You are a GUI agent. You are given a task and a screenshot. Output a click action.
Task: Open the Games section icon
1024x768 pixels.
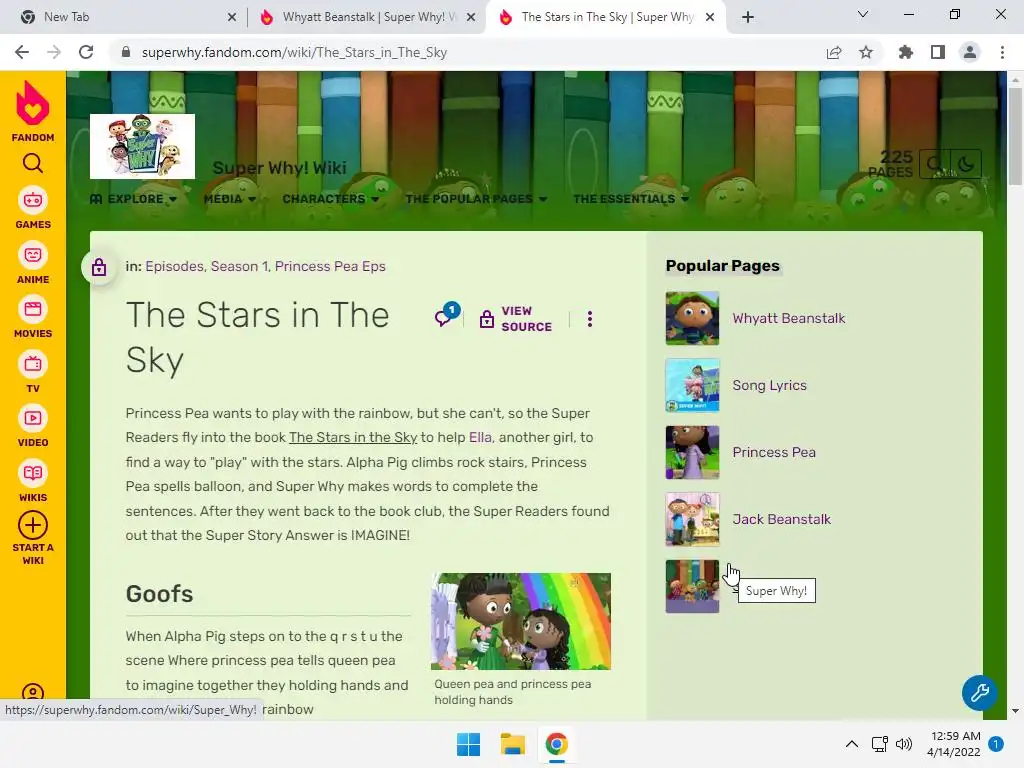33,200
